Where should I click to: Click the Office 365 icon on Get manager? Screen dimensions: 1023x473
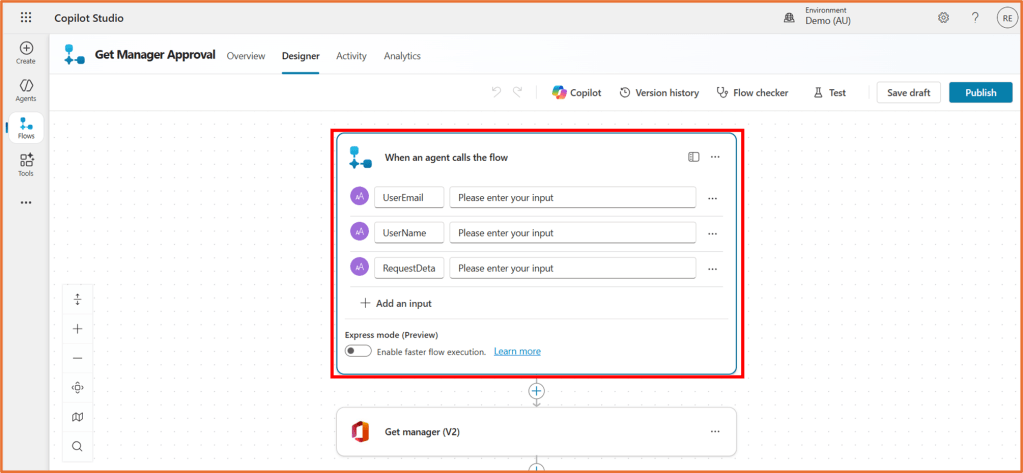[x=360, y=431]
